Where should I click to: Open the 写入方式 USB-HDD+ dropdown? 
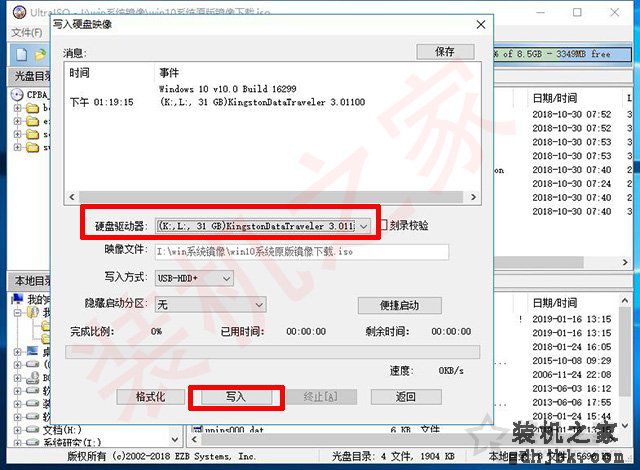227,279
